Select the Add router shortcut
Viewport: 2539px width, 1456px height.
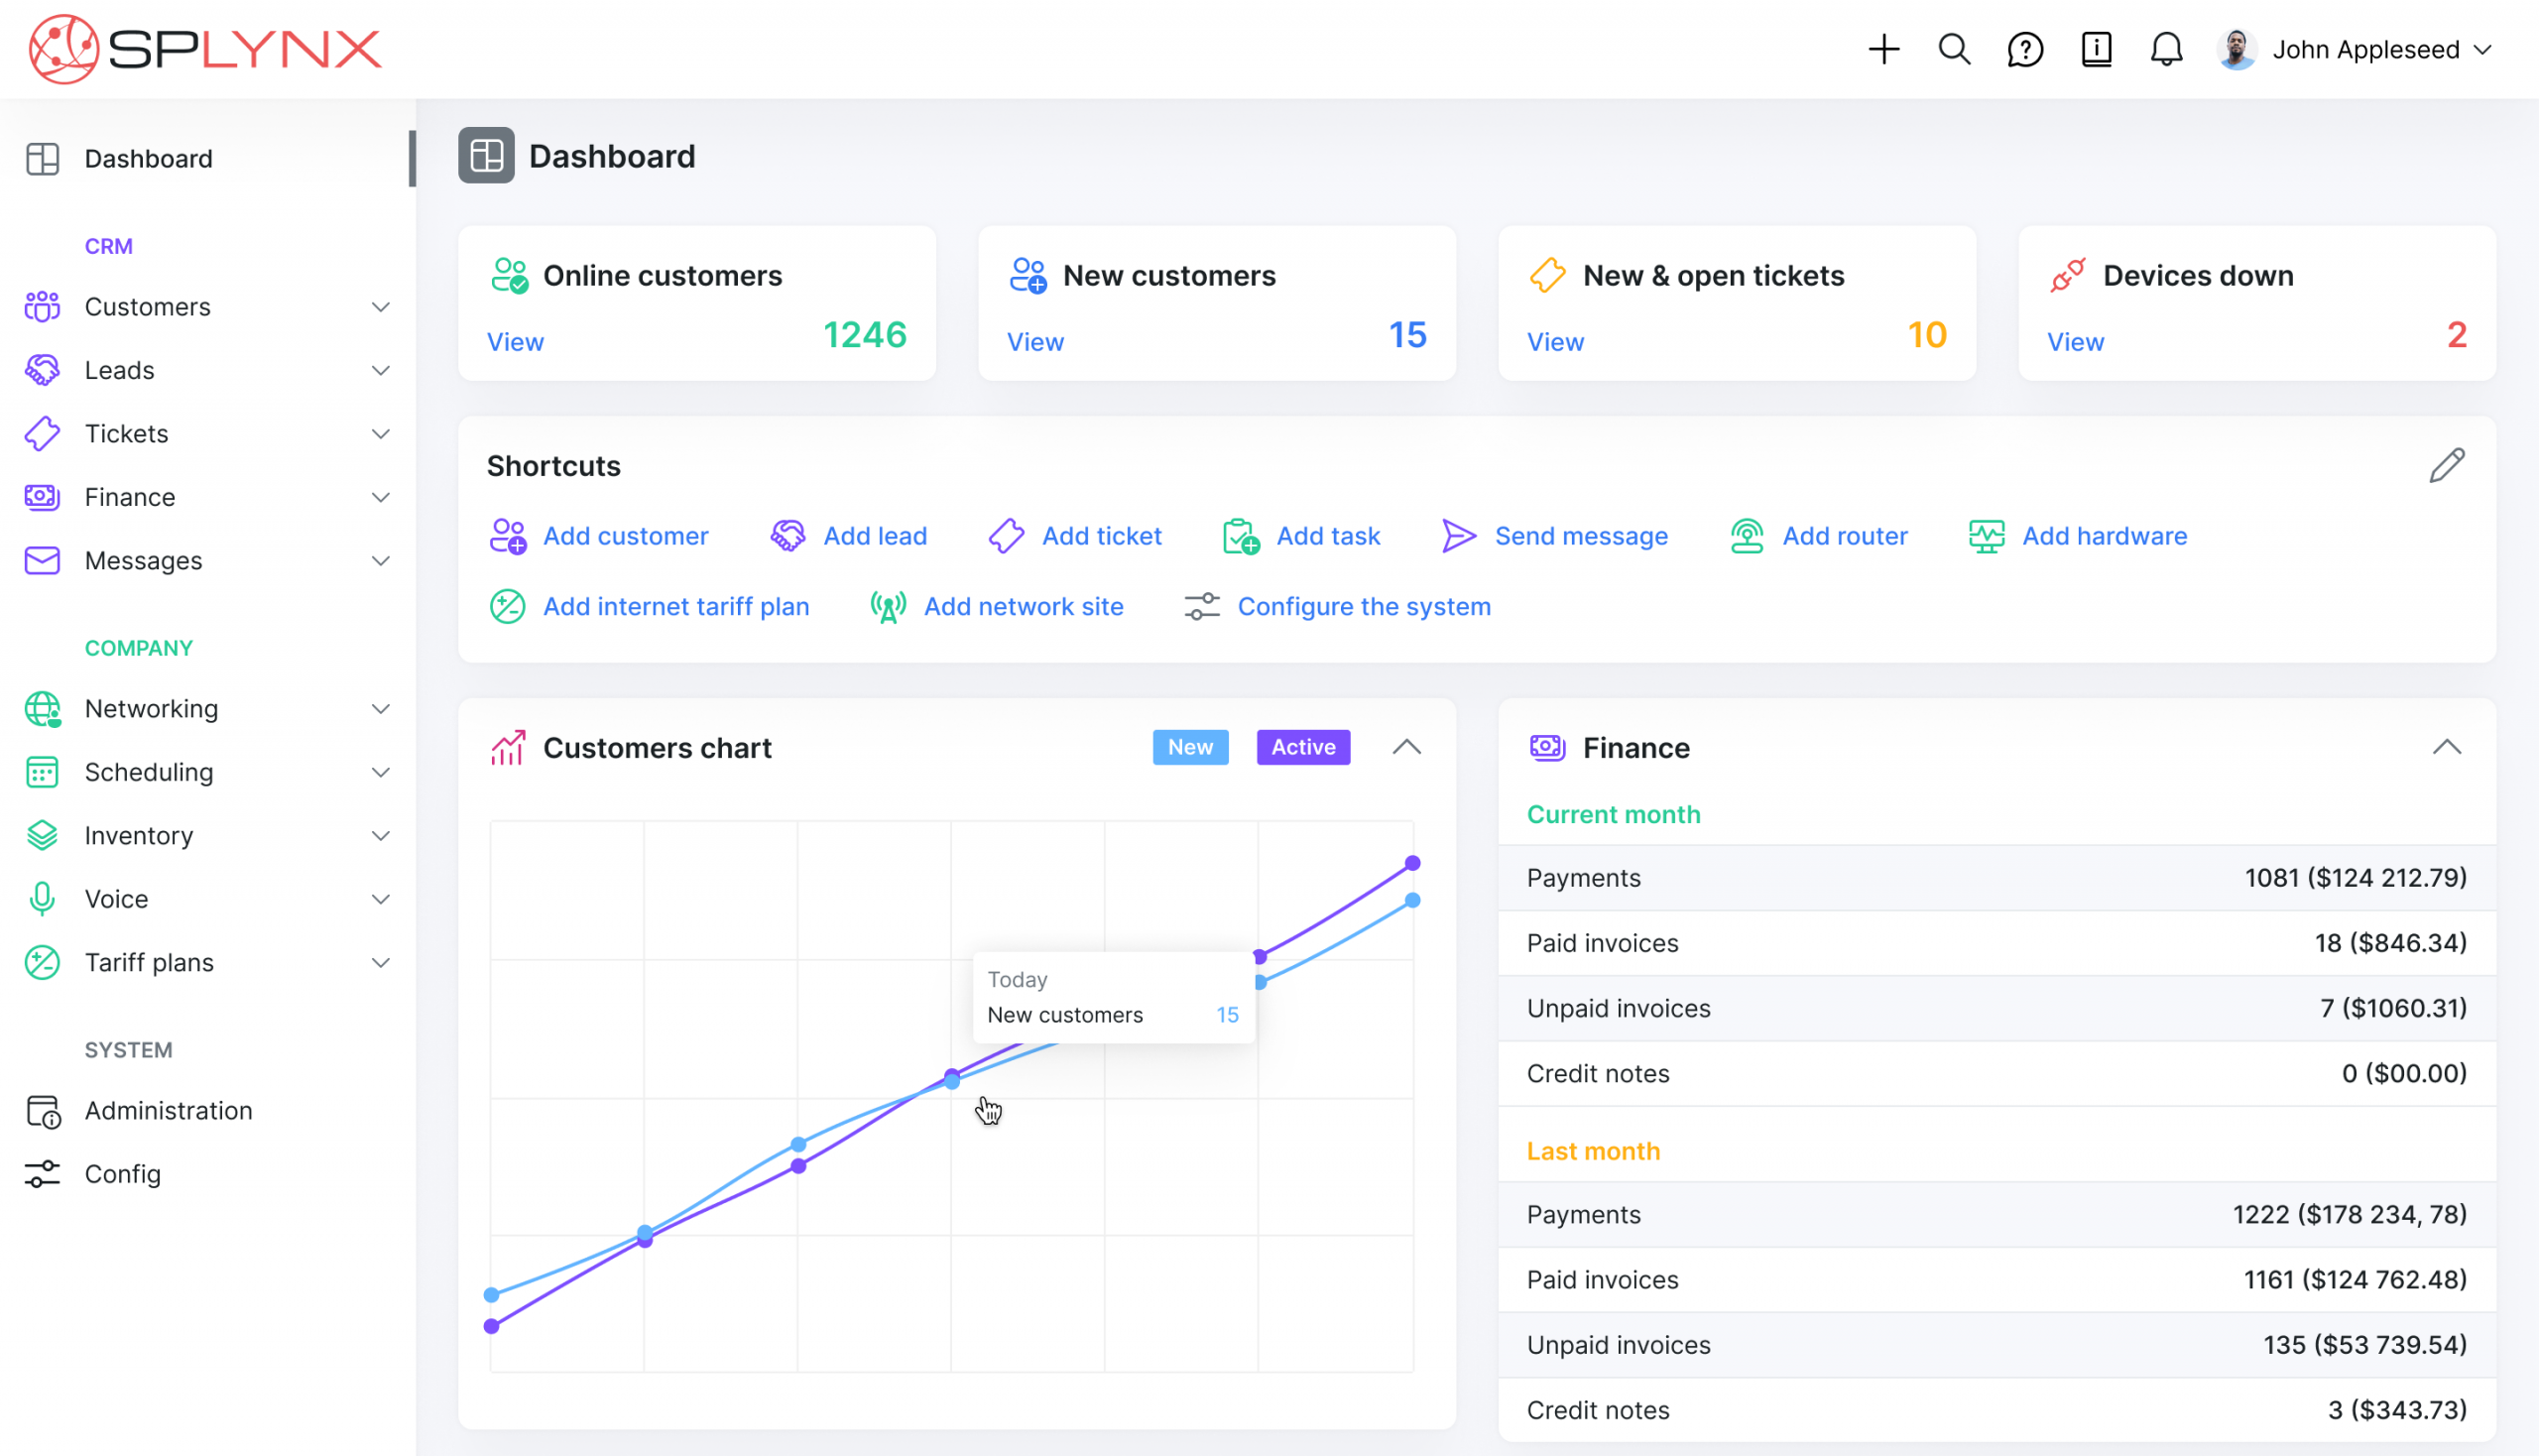coord(1746,535)
